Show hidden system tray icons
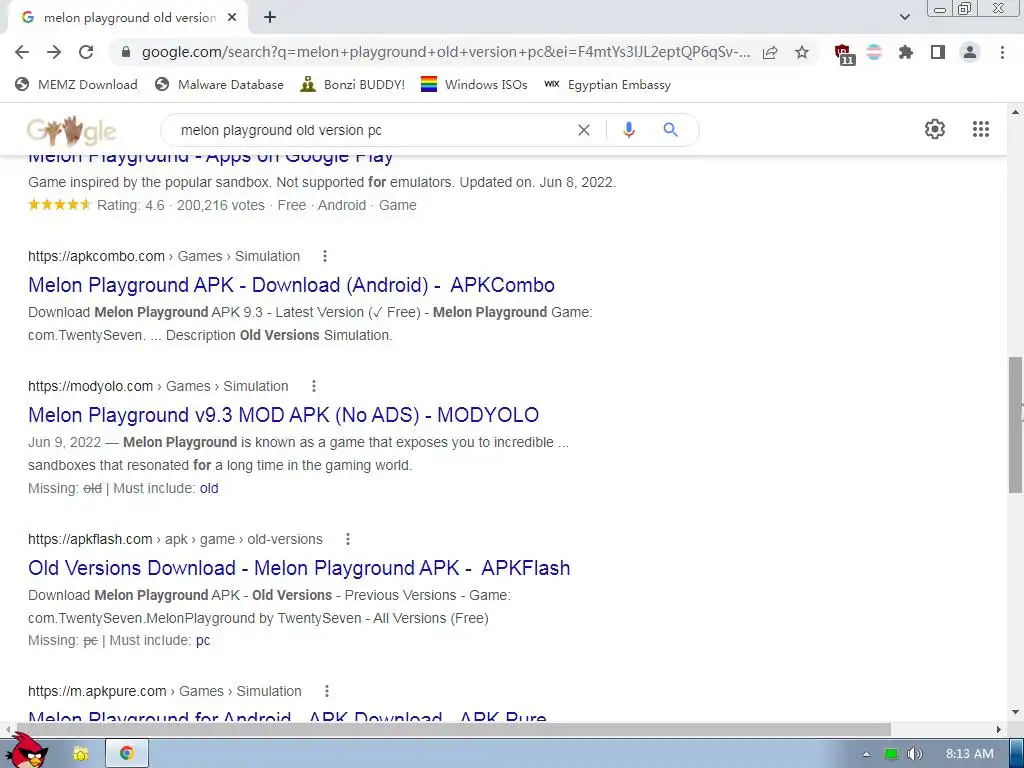Viewport: 1024px width, 768px height. [866, 754]
